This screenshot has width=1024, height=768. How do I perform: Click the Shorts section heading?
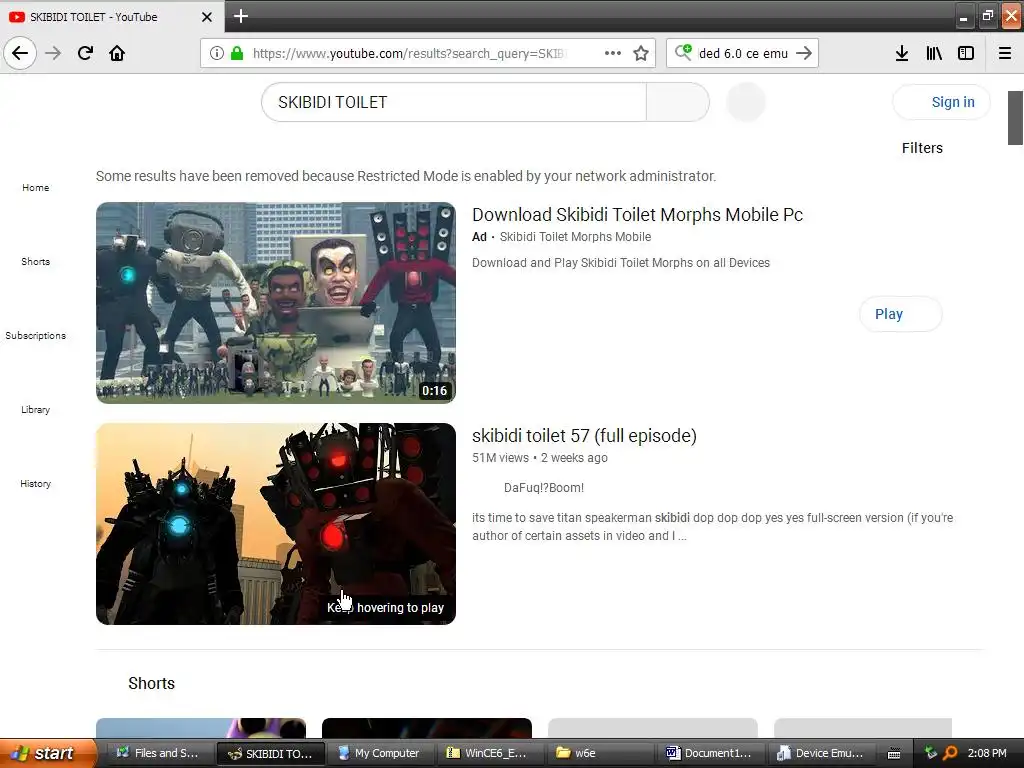click(152, 683)
